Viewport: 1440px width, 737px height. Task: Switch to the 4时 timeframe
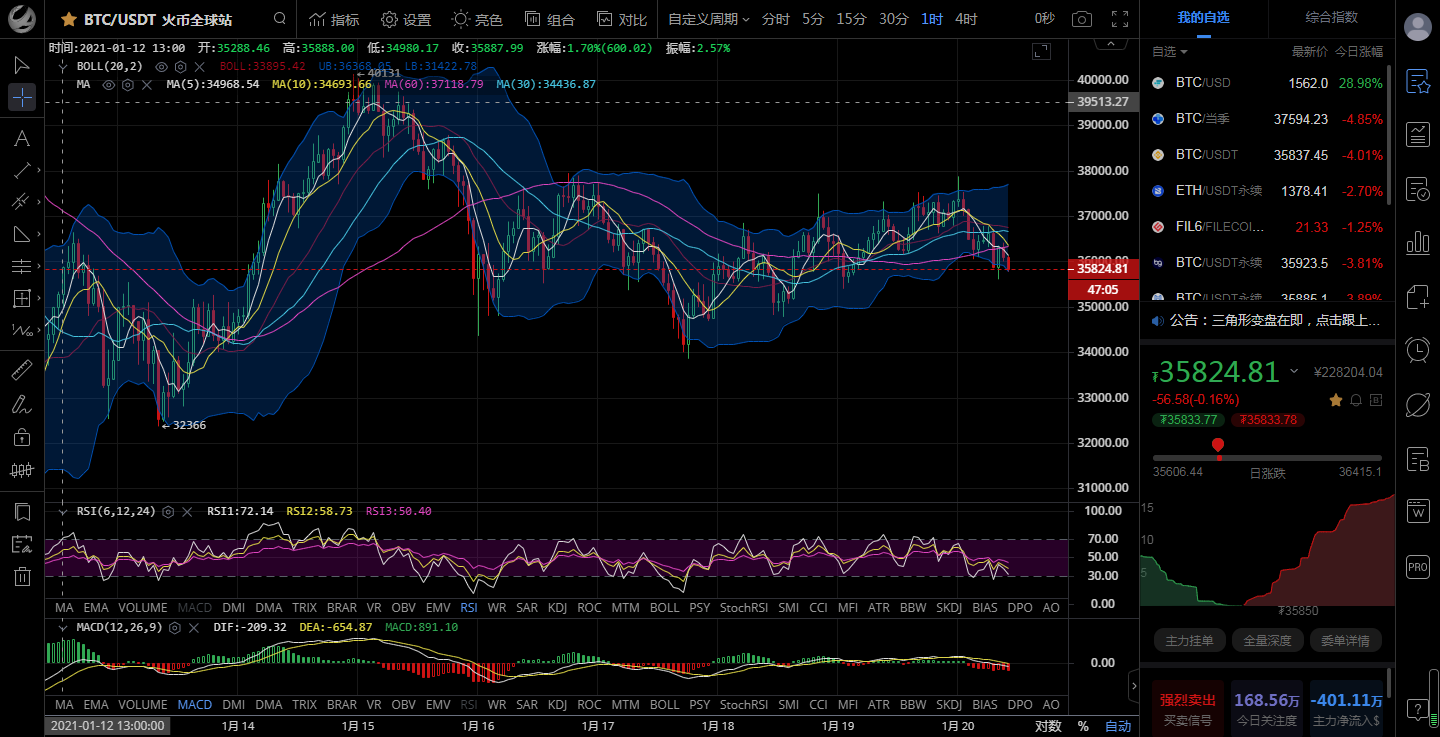[x=966, y=19]
